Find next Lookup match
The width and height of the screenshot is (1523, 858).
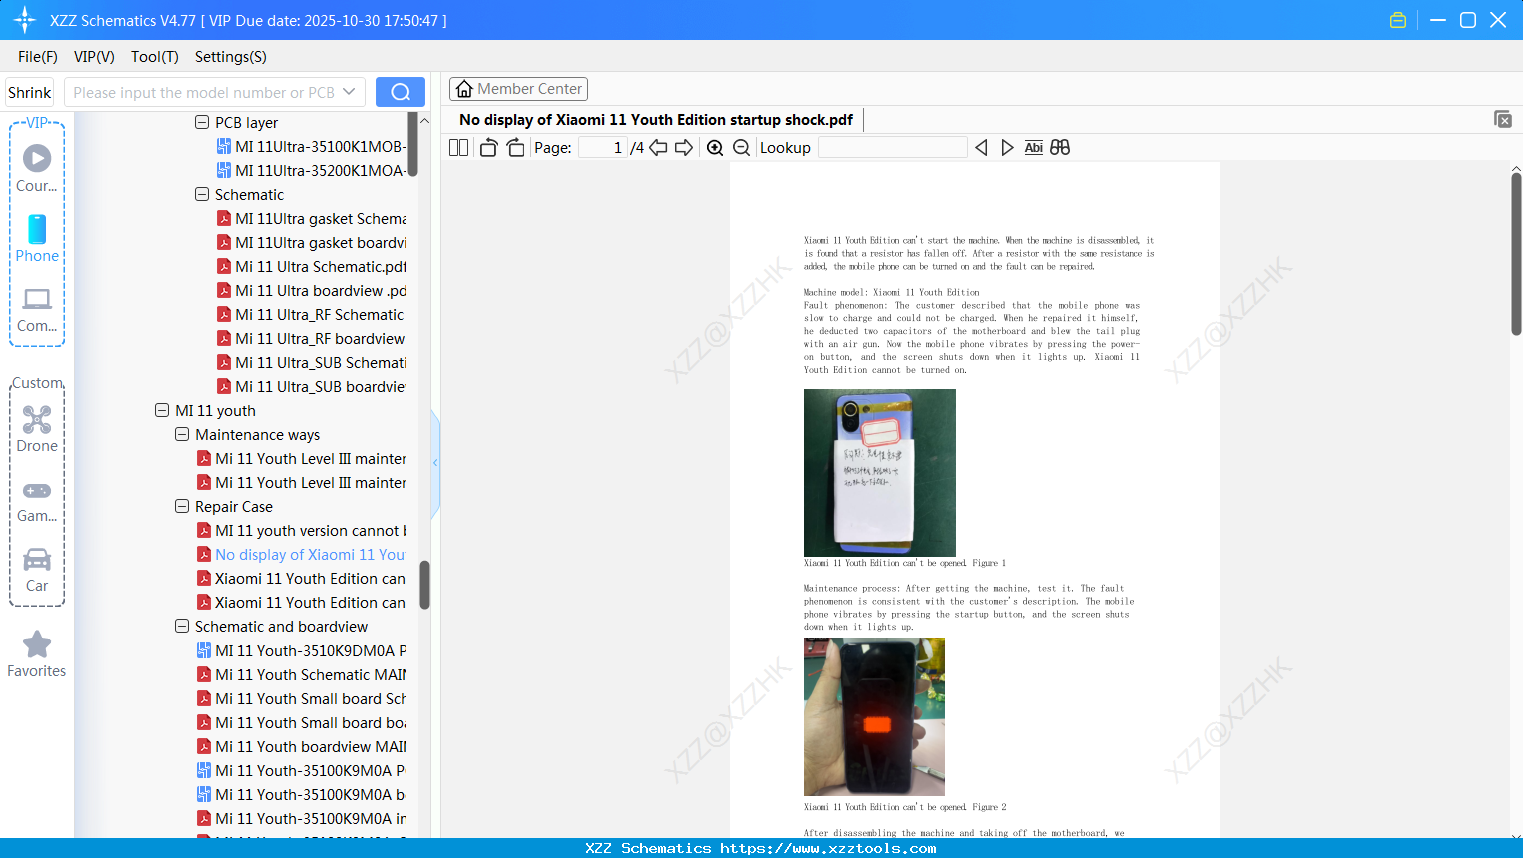click(1007, 148)
